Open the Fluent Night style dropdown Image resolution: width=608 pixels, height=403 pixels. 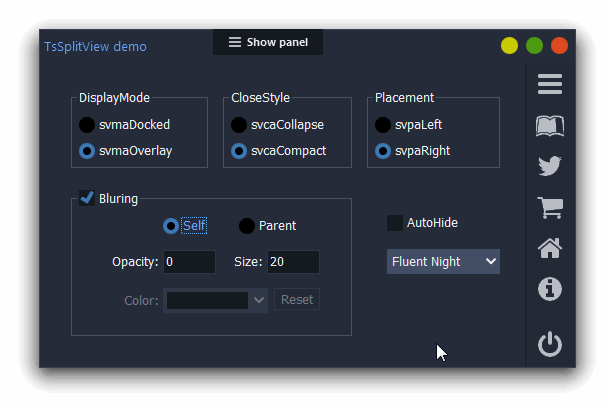[443, 262]
